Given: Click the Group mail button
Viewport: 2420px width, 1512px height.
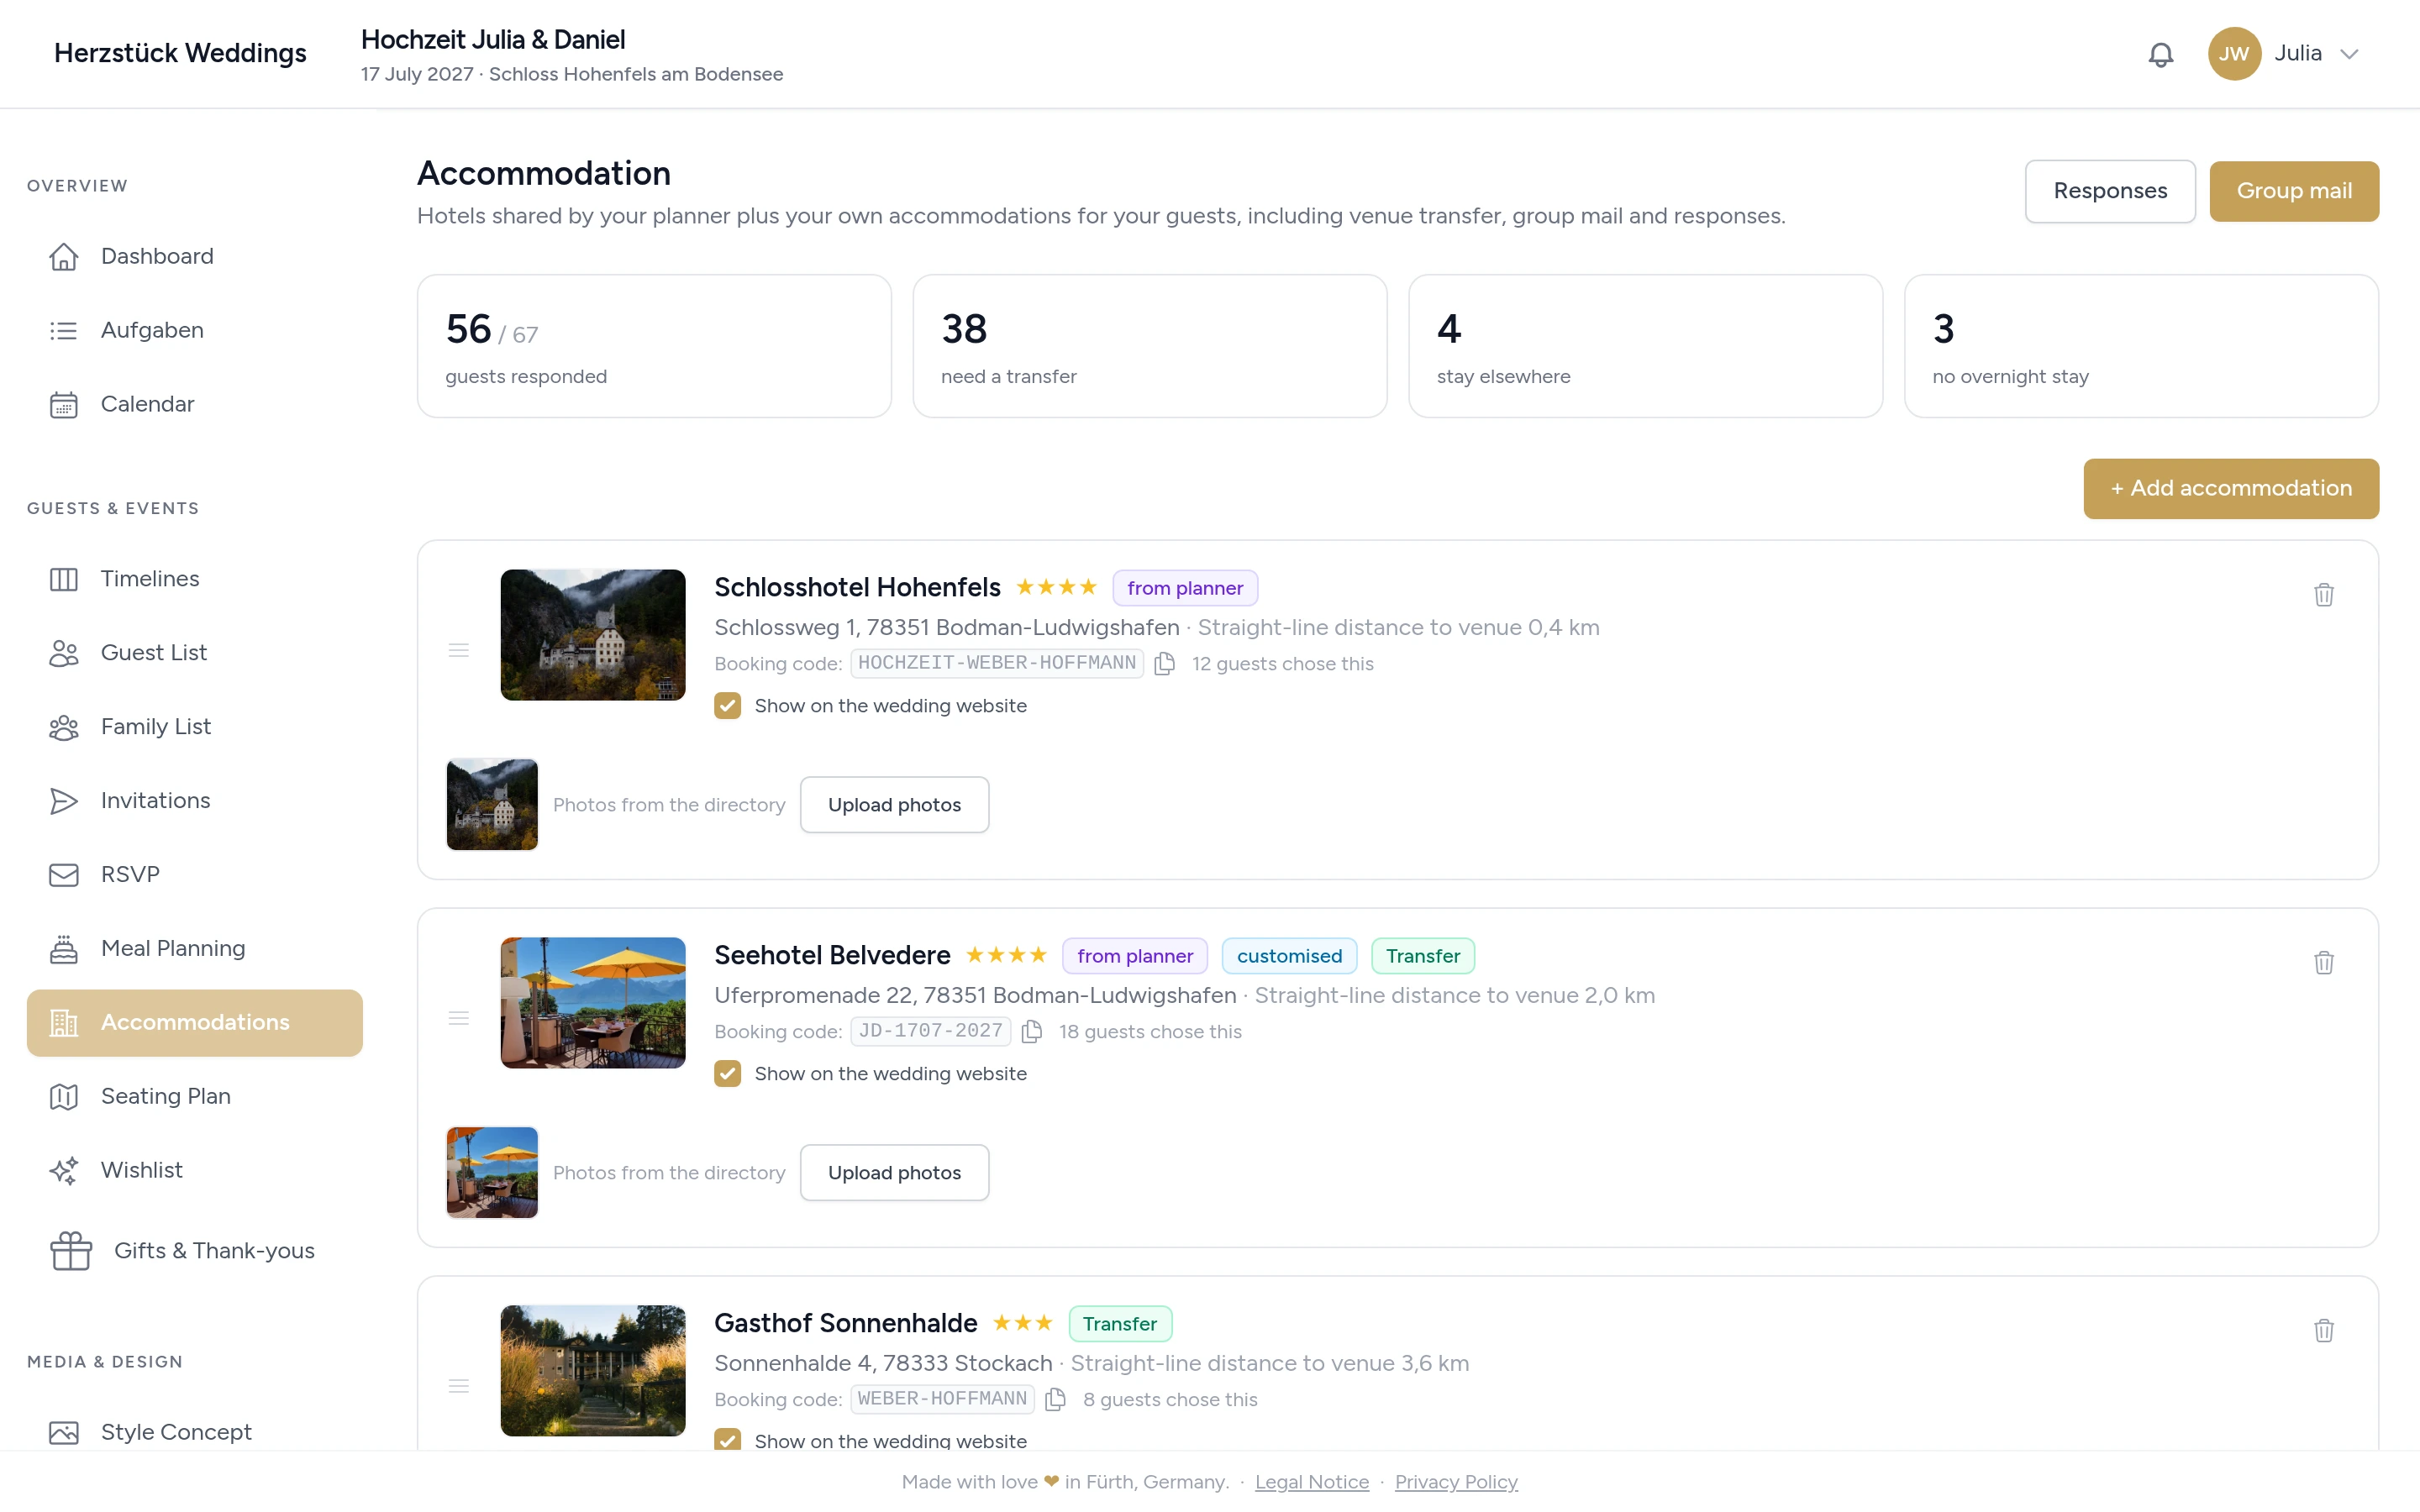Looking at the screenshot, I should tap(2294, 191).
